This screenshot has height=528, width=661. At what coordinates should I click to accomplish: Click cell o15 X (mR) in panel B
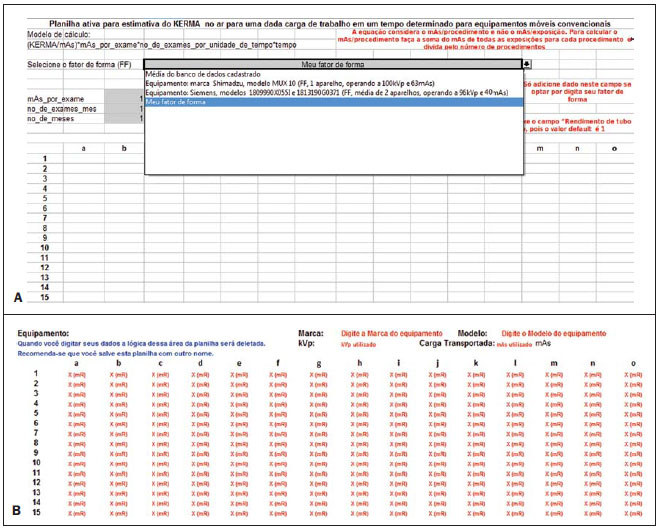pos(633,513)
